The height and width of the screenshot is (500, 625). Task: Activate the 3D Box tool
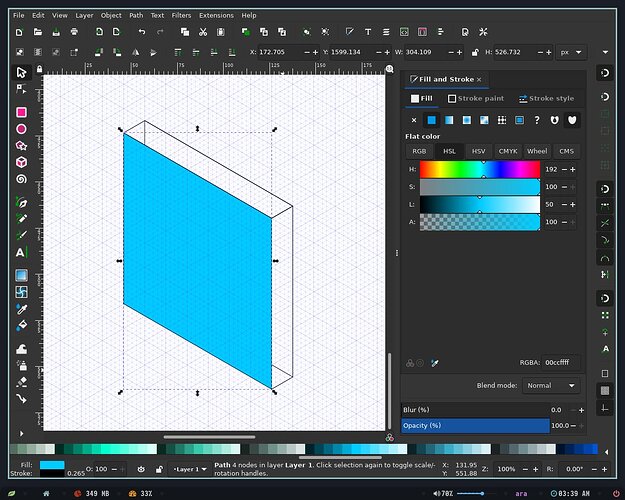tap(22, 162)
